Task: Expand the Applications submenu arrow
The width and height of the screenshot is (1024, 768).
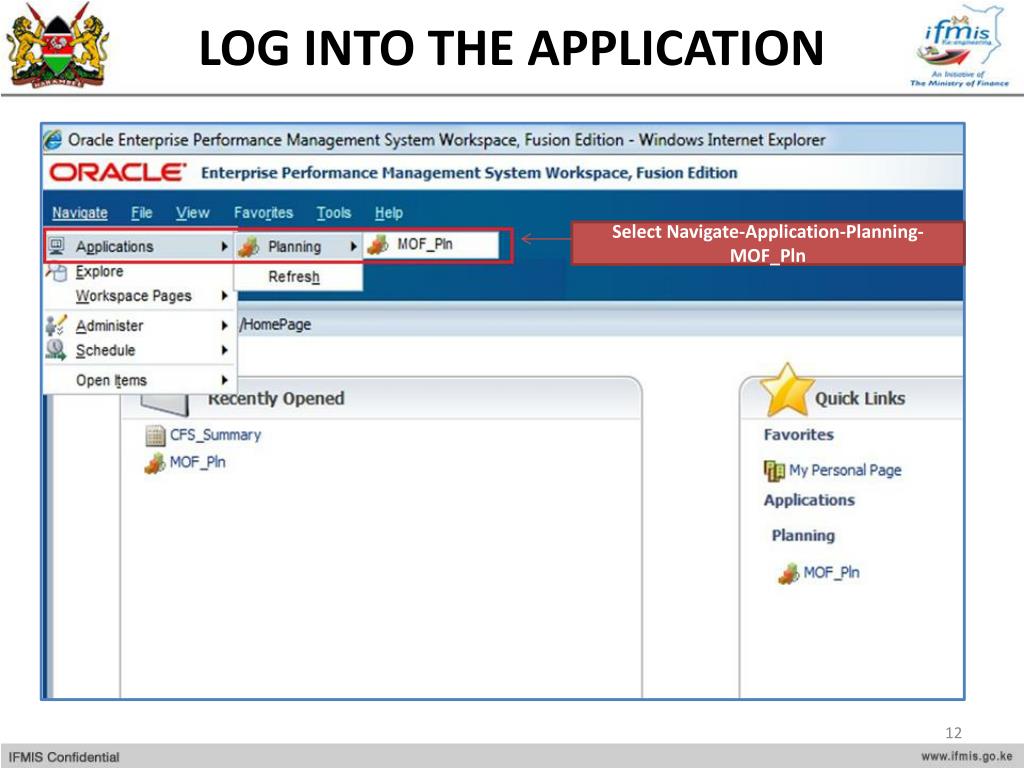Action: pyautogui.click(x=224, y=246)
